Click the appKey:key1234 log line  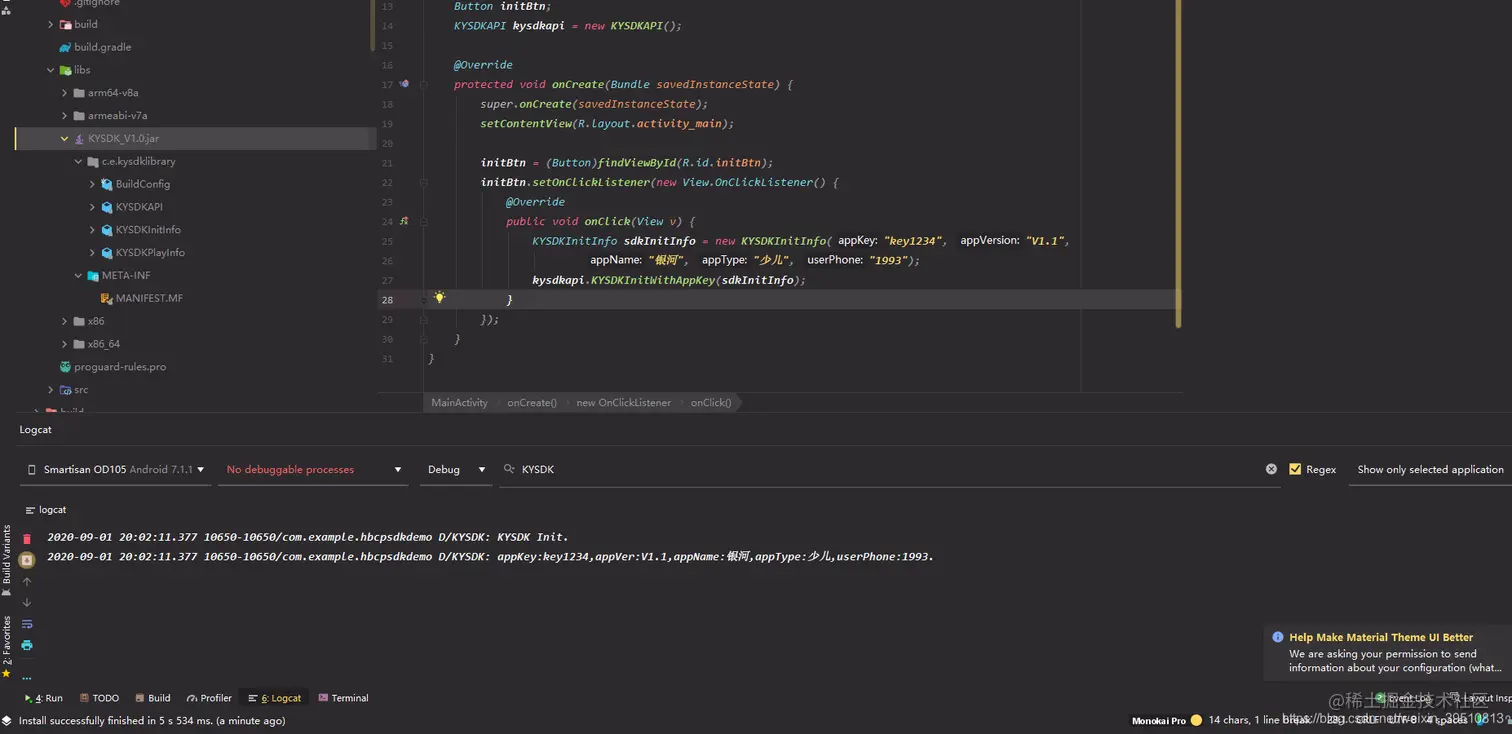(x=490, y=556)
